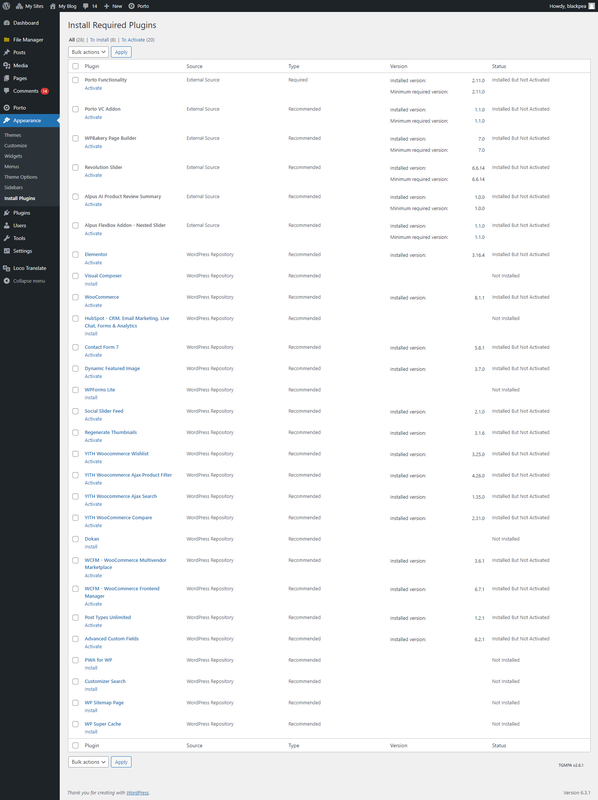This screenshot has width=598, height=800.
Task: Open Theme Options submenu item
Action: [21, 177]
